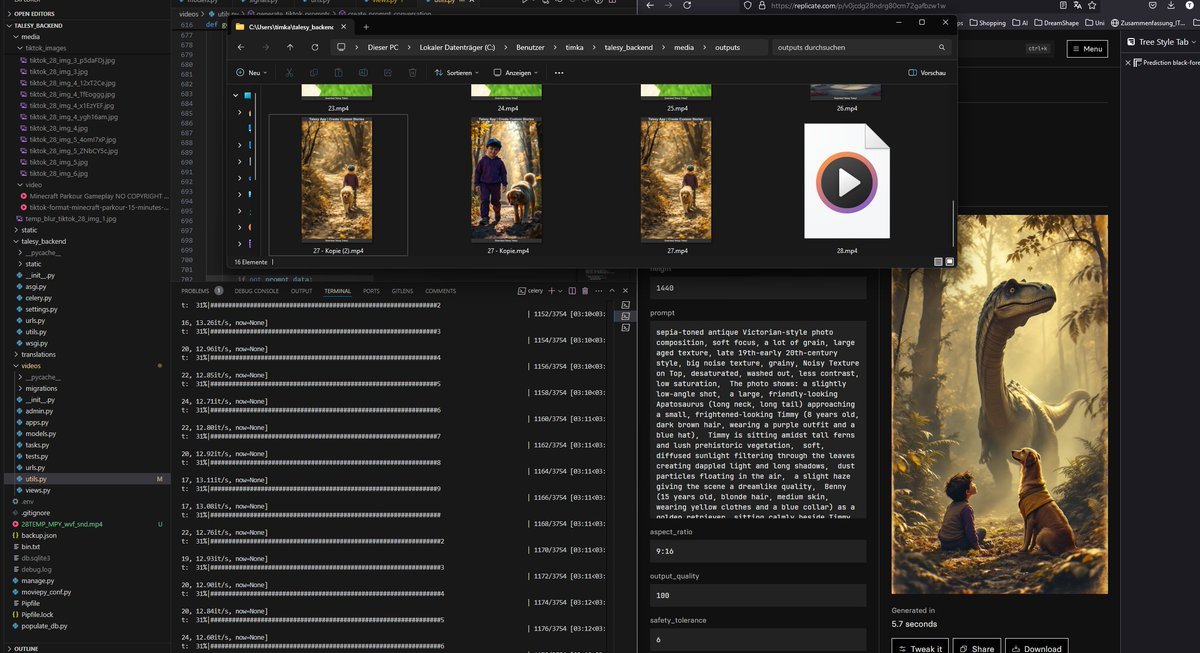Refresh the File Explorer outputs folder
This screenshot has width=1200, height=653.
[315, 47]
